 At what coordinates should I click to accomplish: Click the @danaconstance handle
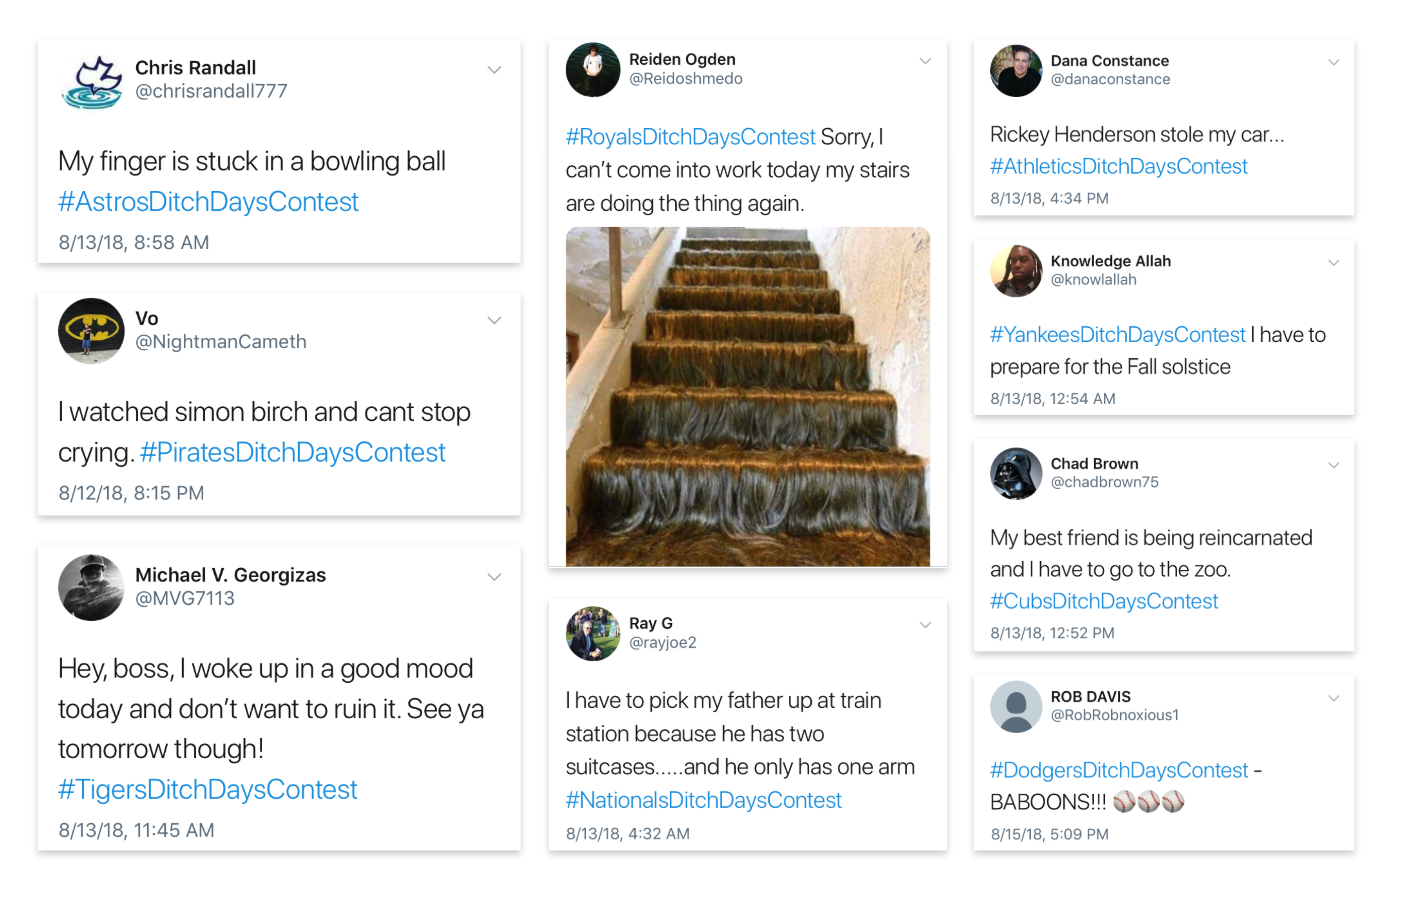click(x=1110, y=80)
